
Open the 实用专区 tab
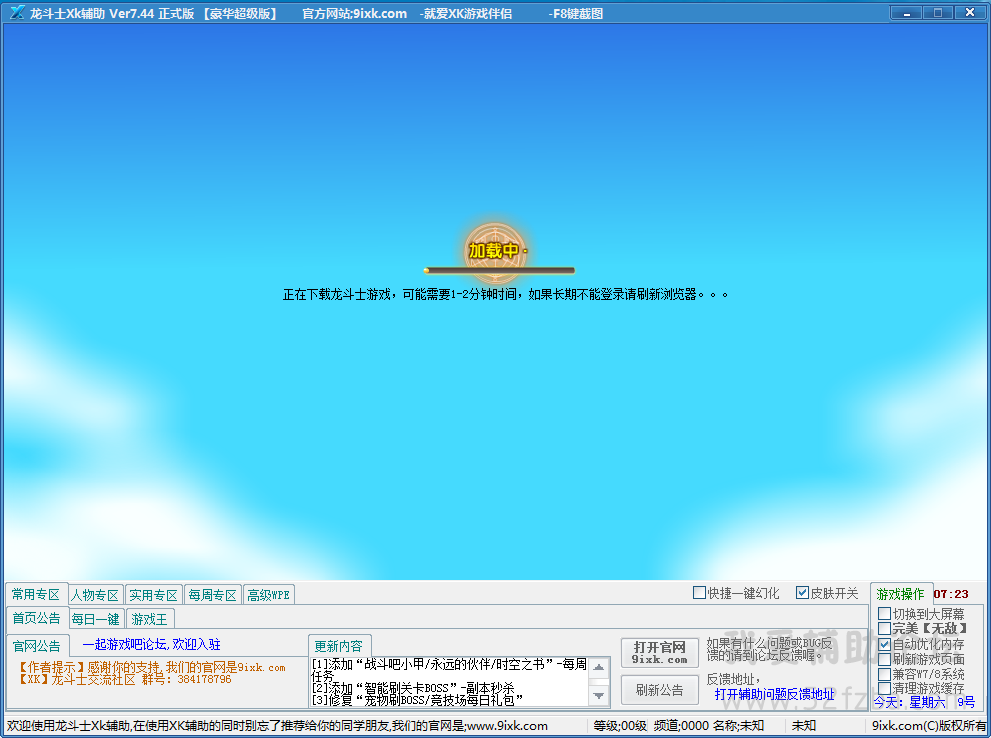tap(153, 595)
